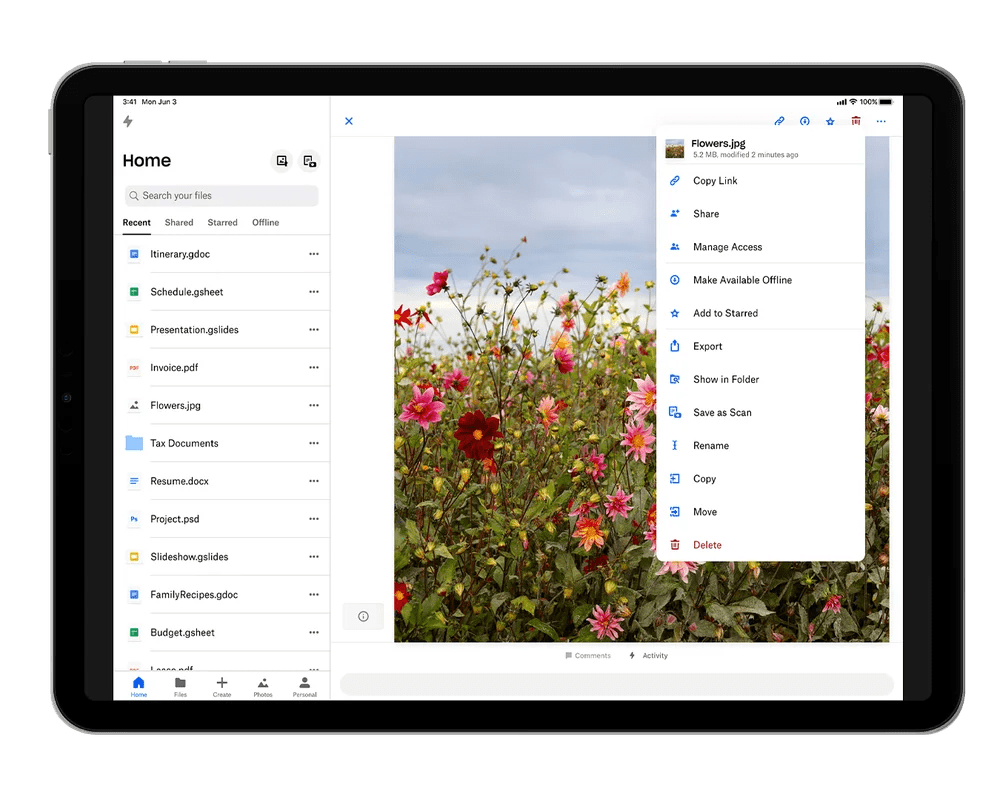Screen dimensions: 1000x800
Task: Select Make Available Offline in the menu
Action: [742, 280]
